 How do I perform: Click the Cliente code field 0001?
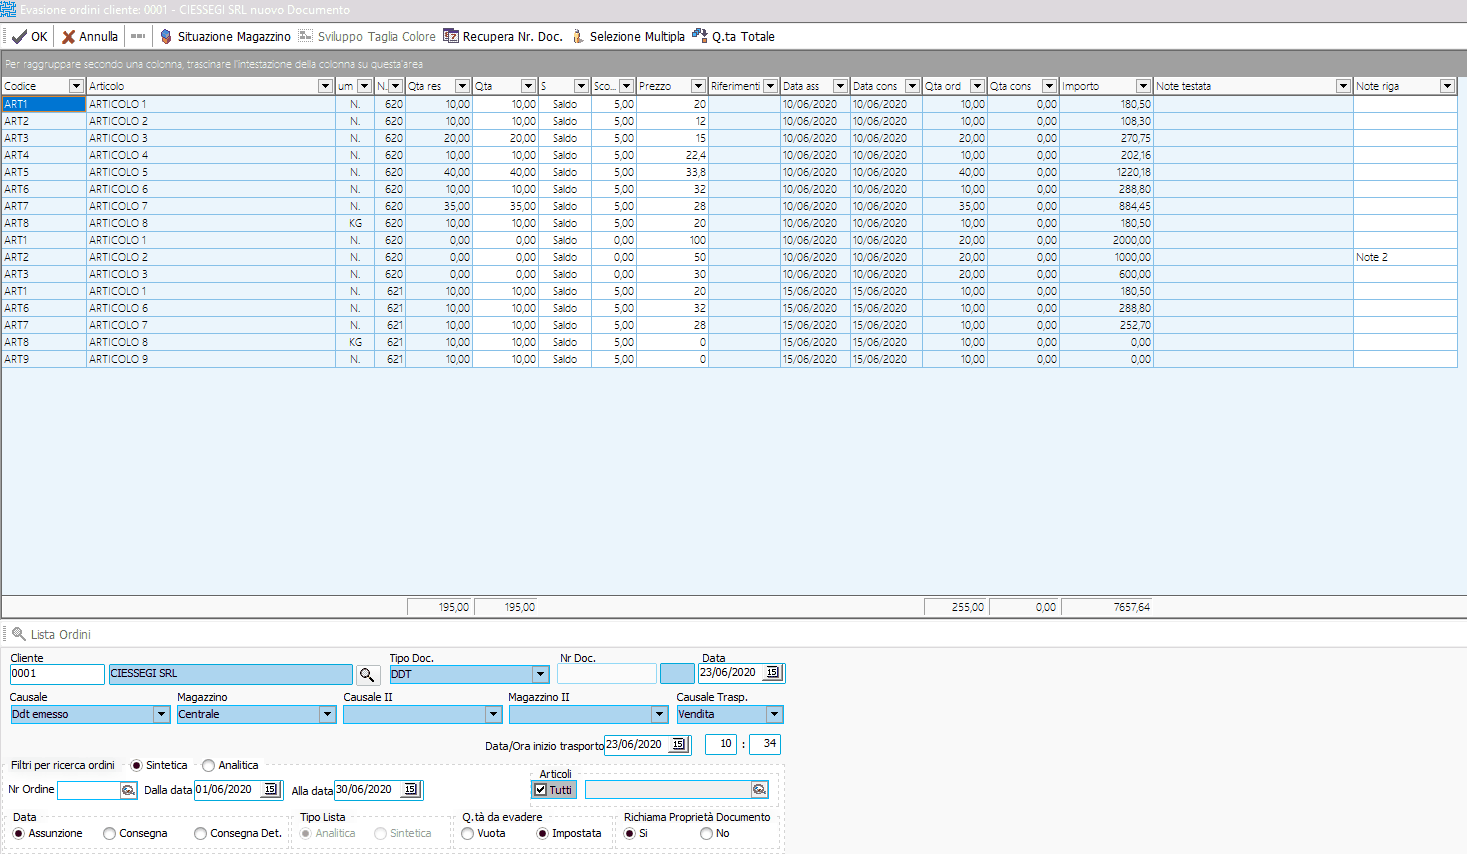tap(57, 675)
